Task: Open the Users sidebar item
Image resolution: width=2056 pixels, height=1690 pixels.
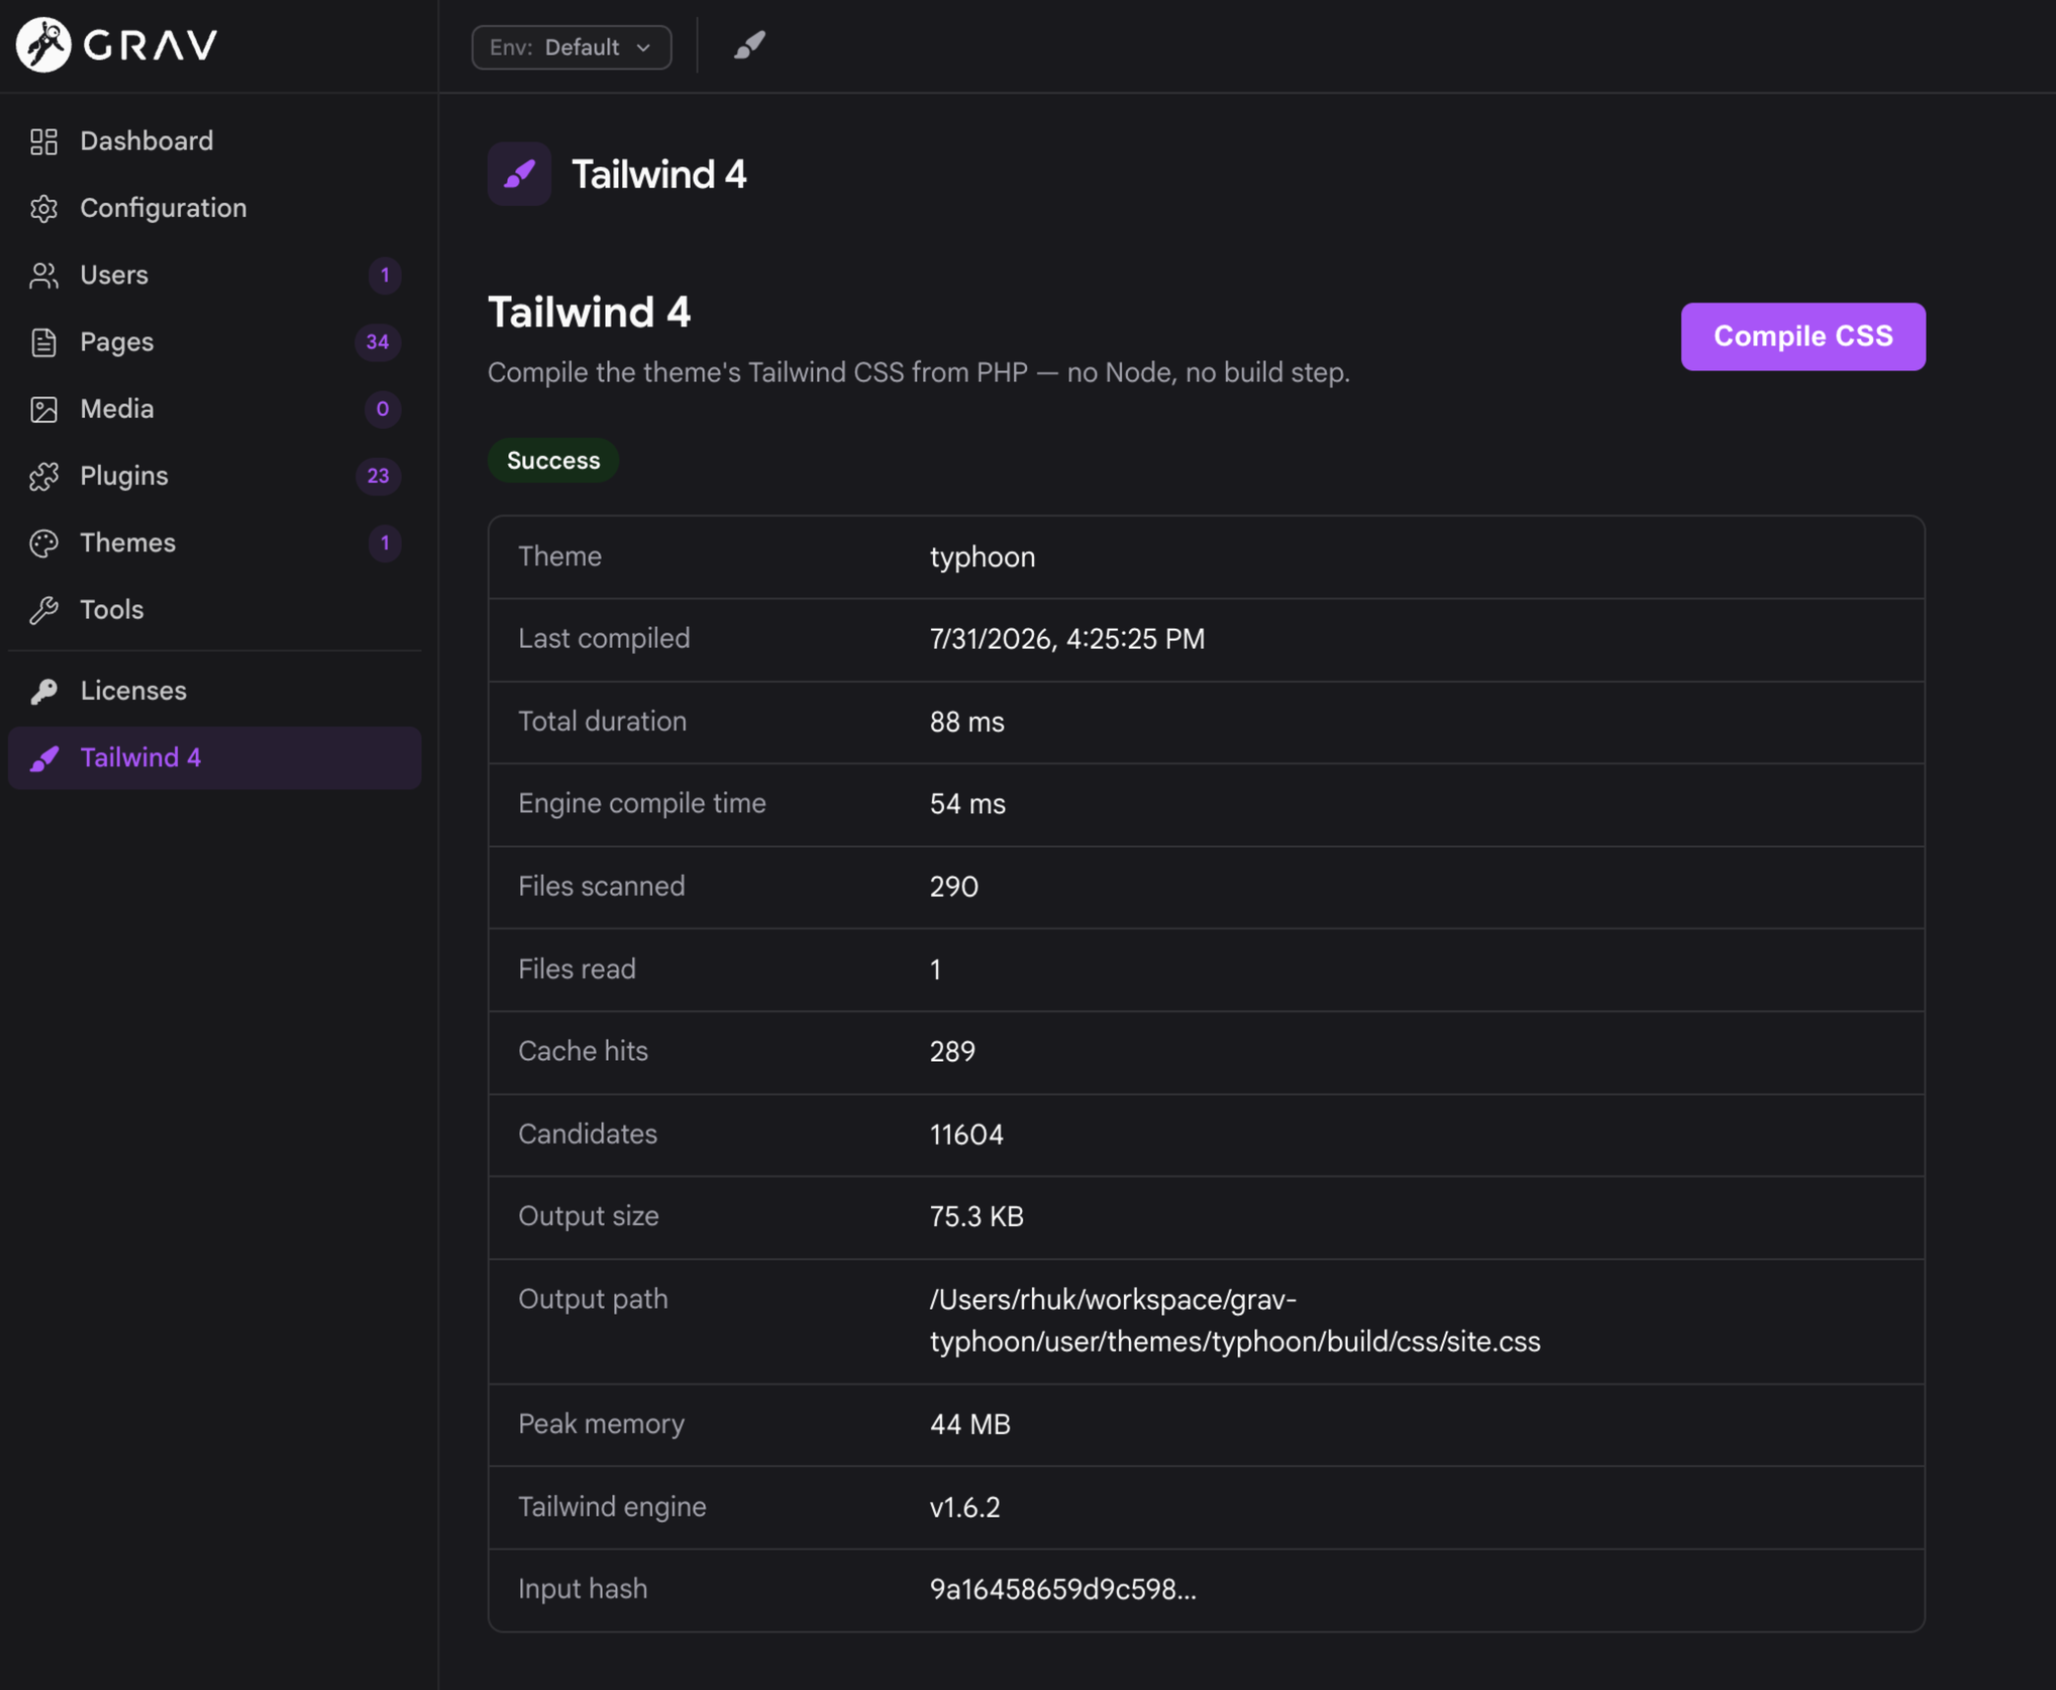Action: pyautogui.click(x=114, y=275)
